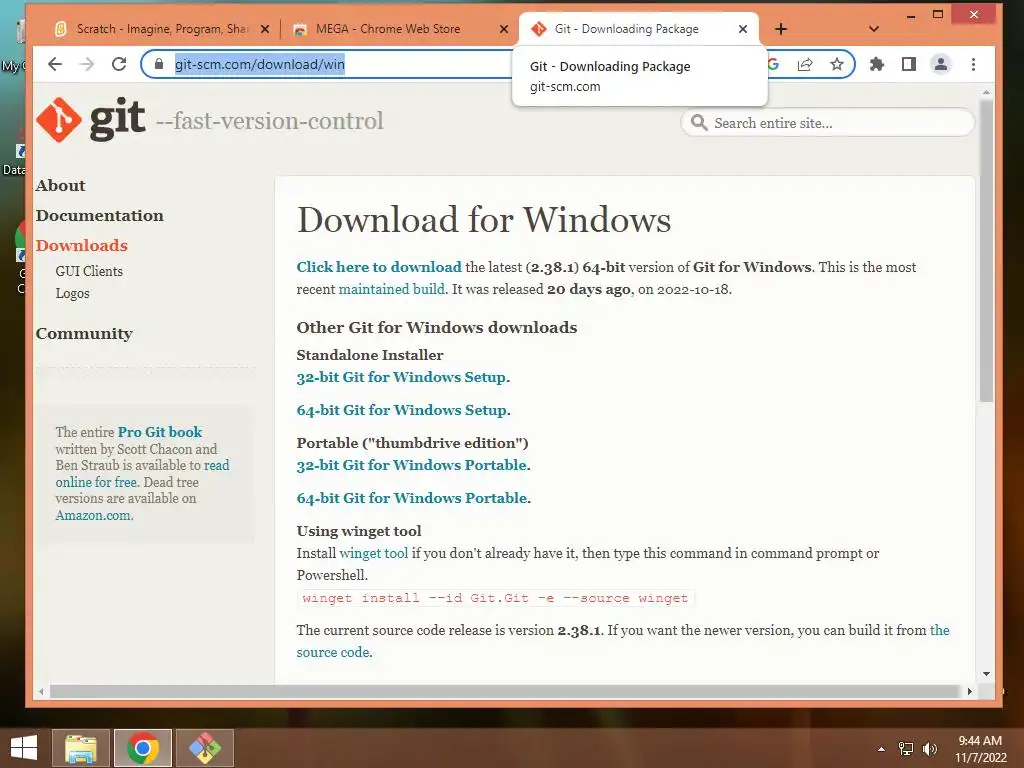Click the Pro Git book link

[160, 432]
